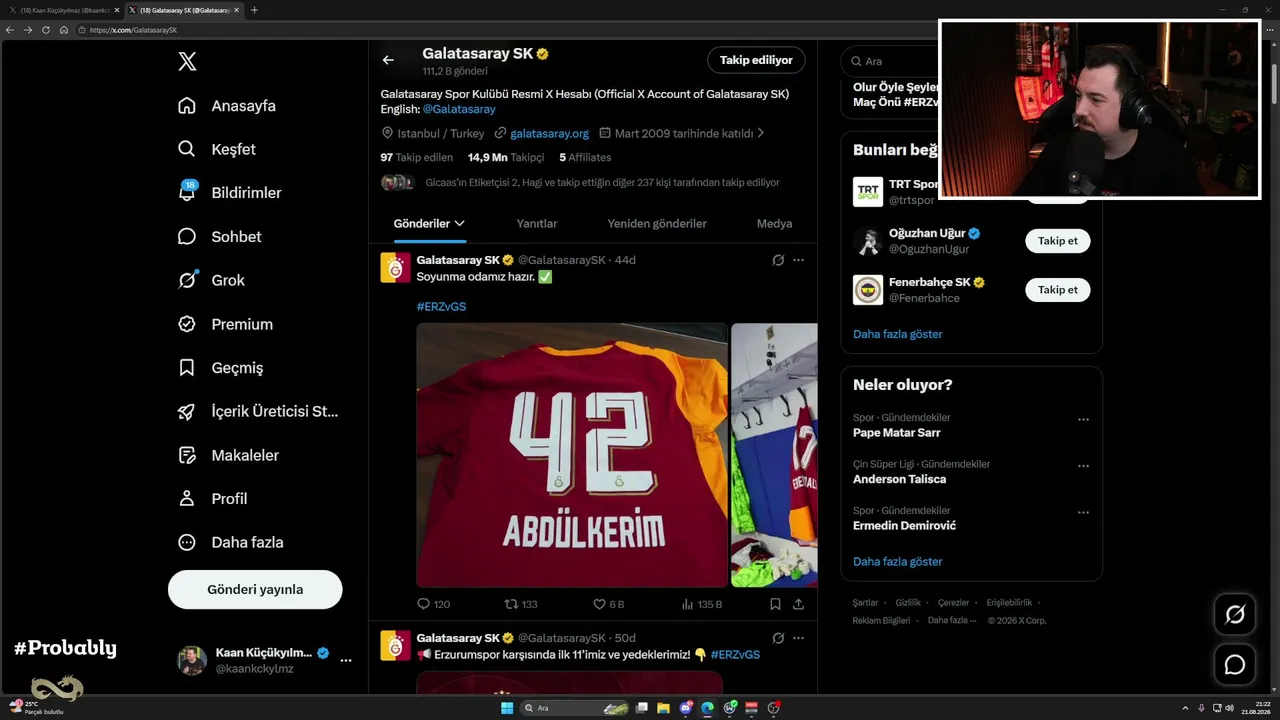This screenshot has width=1280, height=720.
Task: Open the #ERZvGS hashtag in the Soyunma odamız post
Action: pos(441,307)
